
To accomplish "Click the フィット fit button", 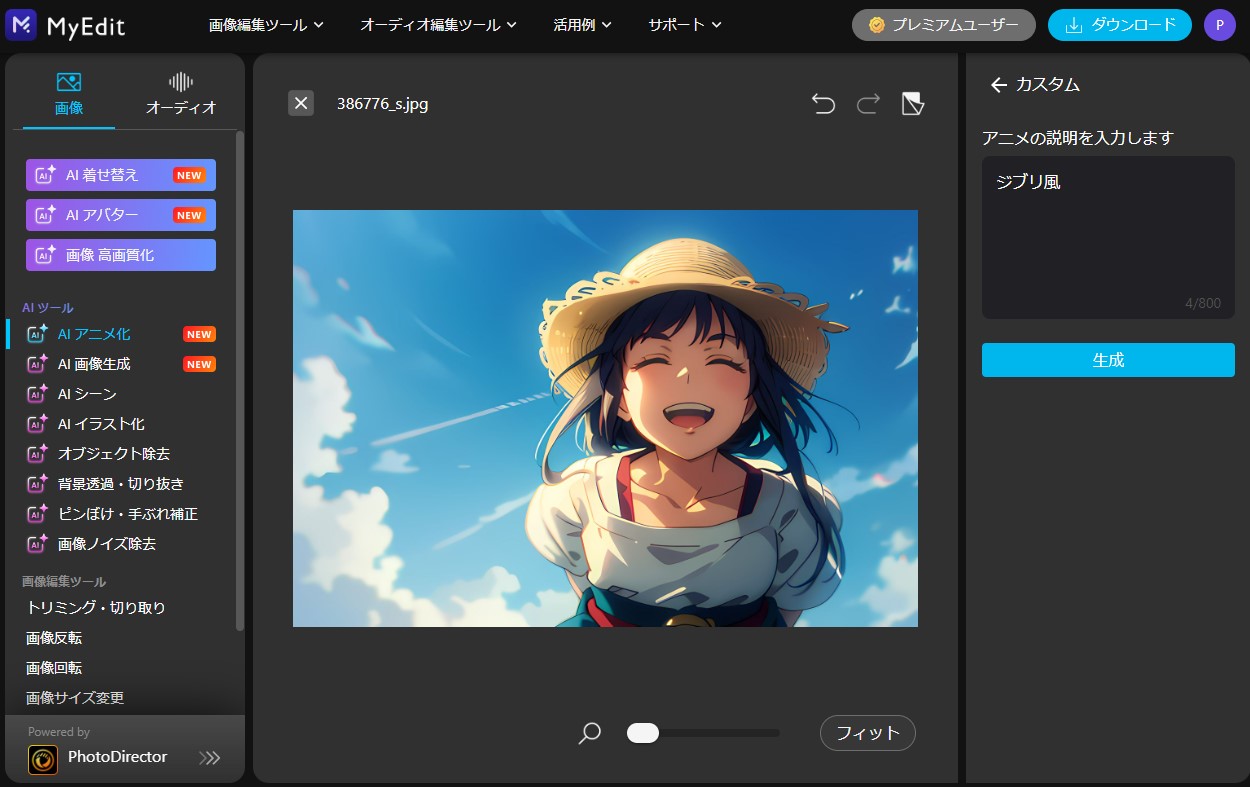I will point(868,733).
